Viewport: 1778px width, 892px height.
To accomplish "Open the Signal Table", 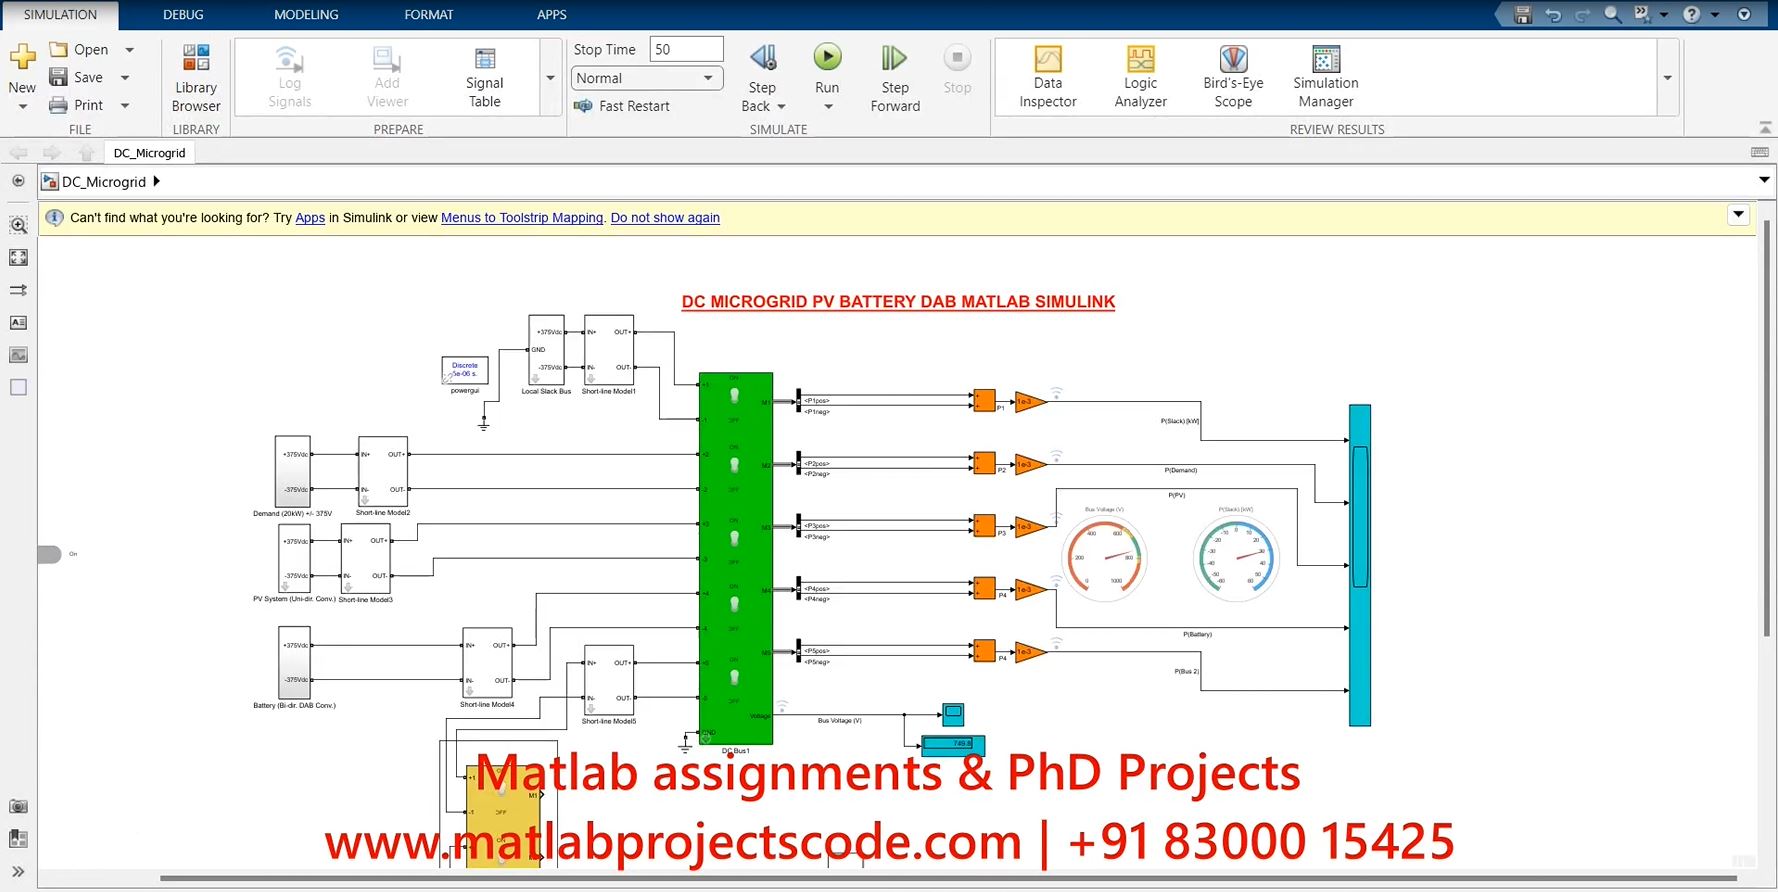I will [x=484, y=76].
